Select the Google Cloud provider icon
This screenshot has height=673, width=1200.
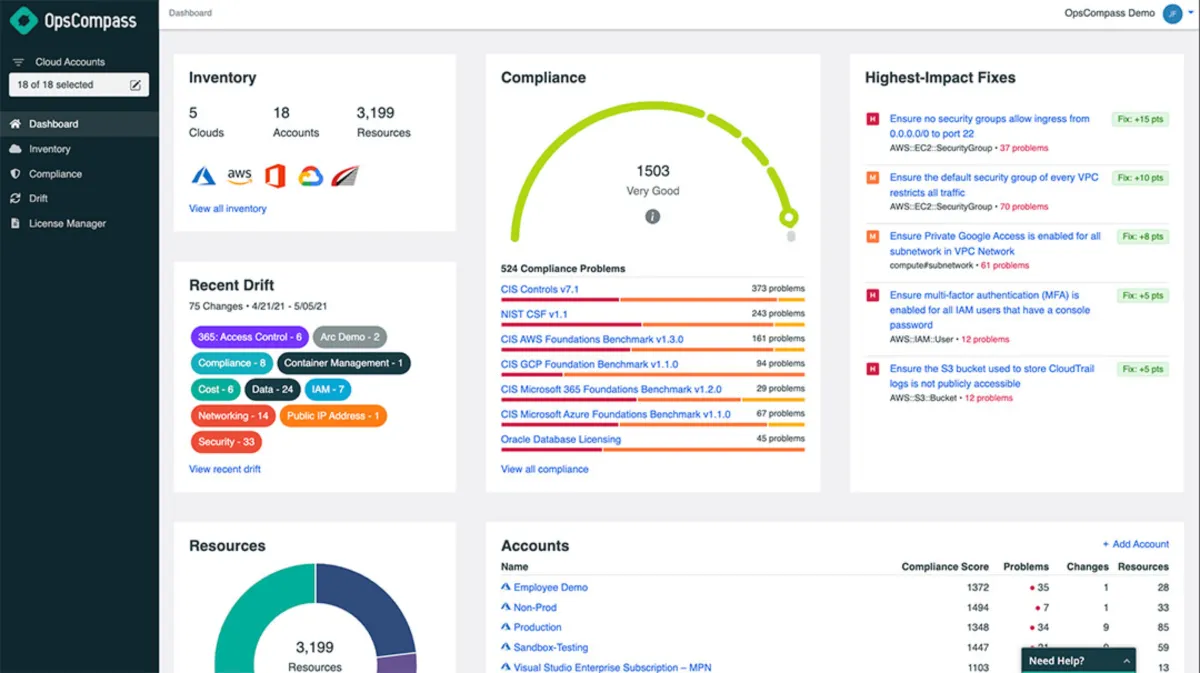point(310,176)
